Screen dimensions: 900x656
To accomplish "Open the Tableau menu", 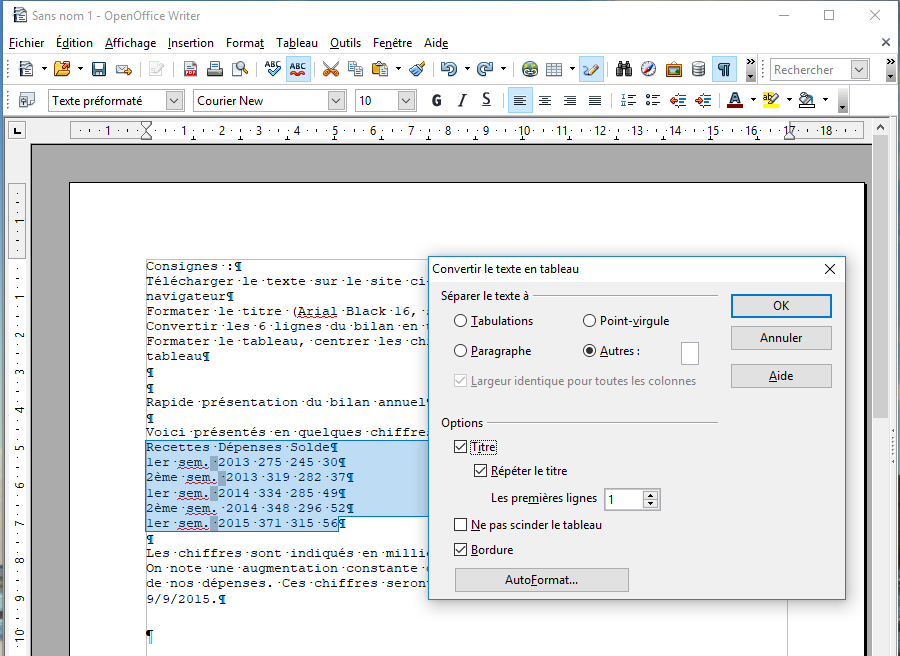I will [297, 43].
